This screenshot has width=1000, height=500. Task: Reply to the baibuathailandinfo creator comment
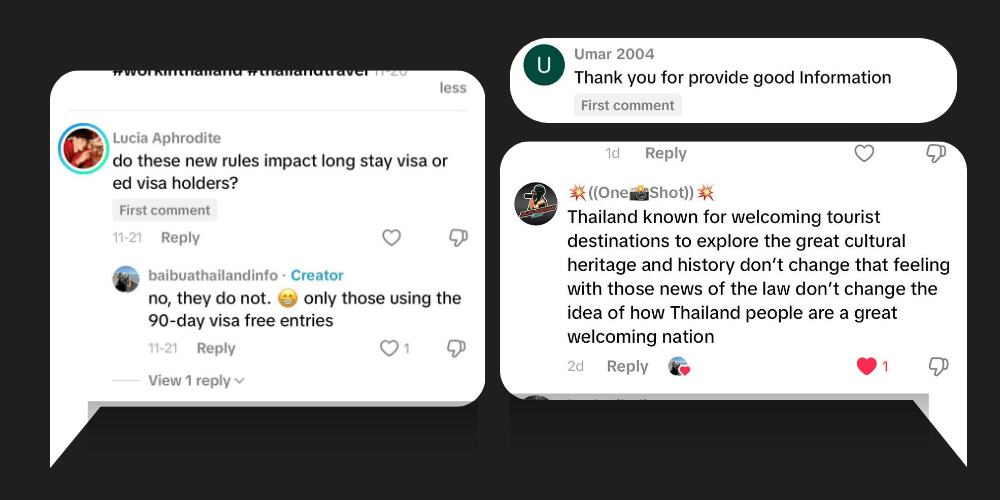[x=216, y=348]
